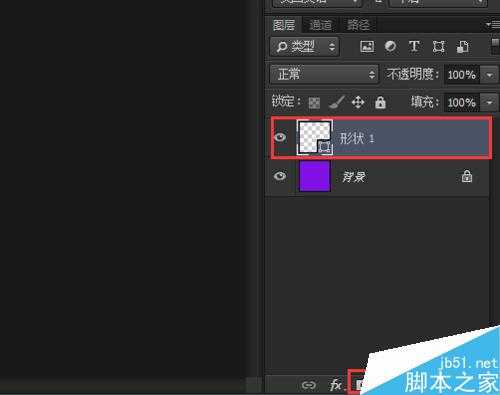This screenshot has width=500, height=395.
Task: Lock position move icon
Action: point(358,103)
